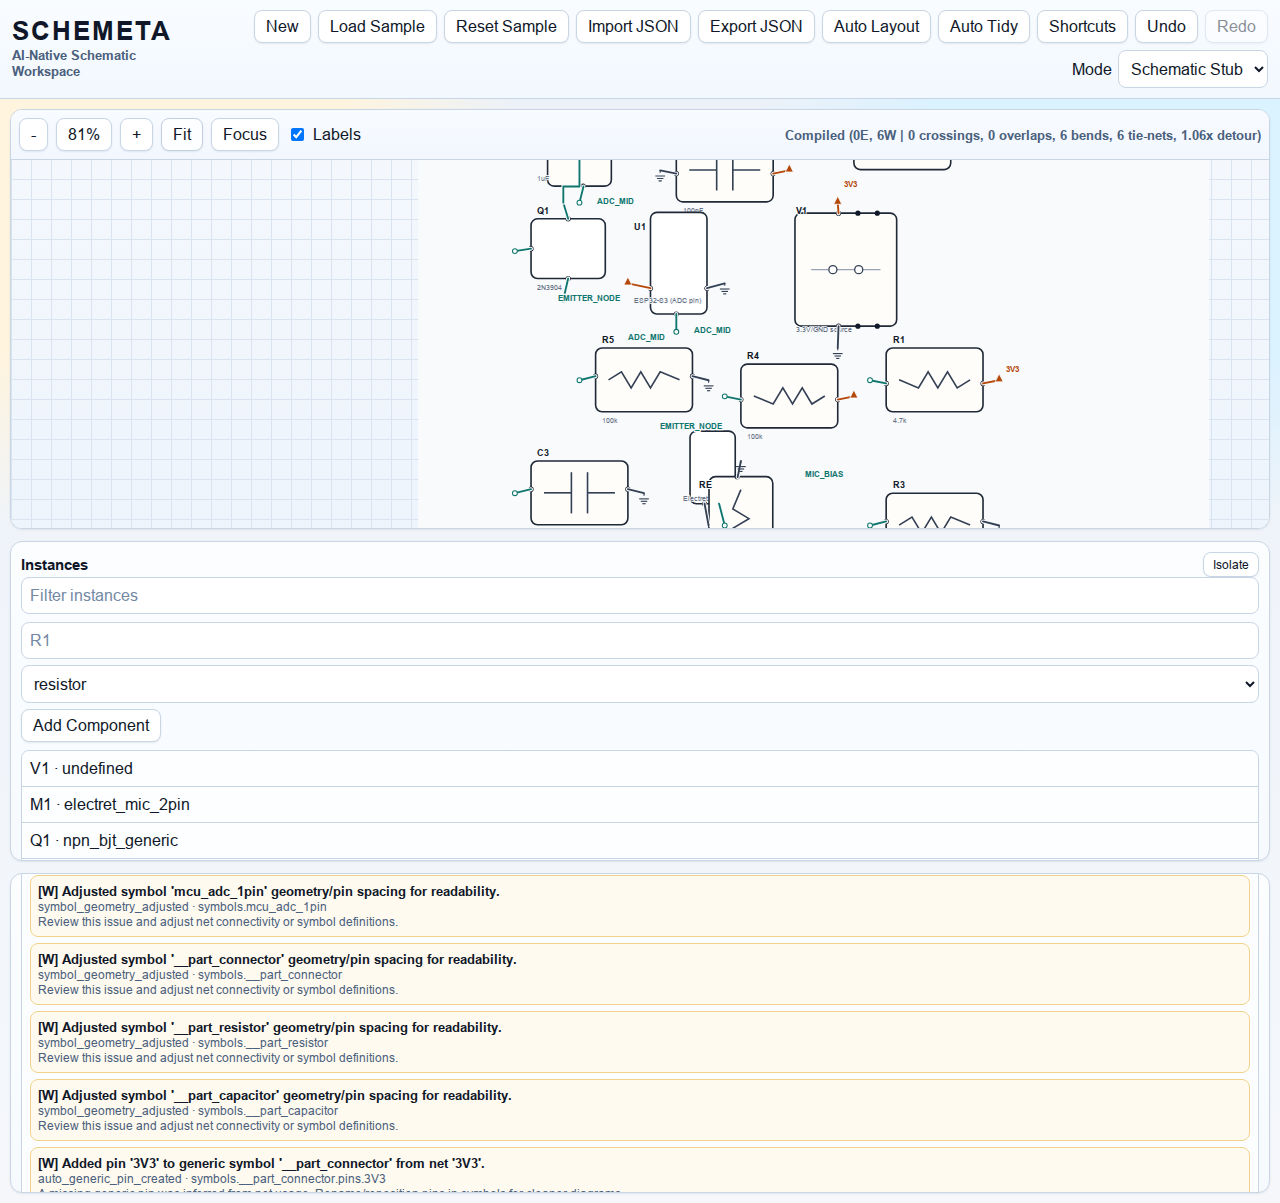
Task: Click the 81% zoom level button
Action: 84,135
